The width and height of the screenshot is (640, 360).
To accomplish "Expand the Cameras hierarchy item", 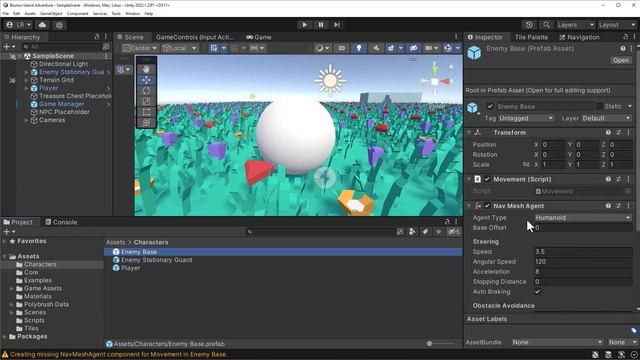I will [27, 120].
